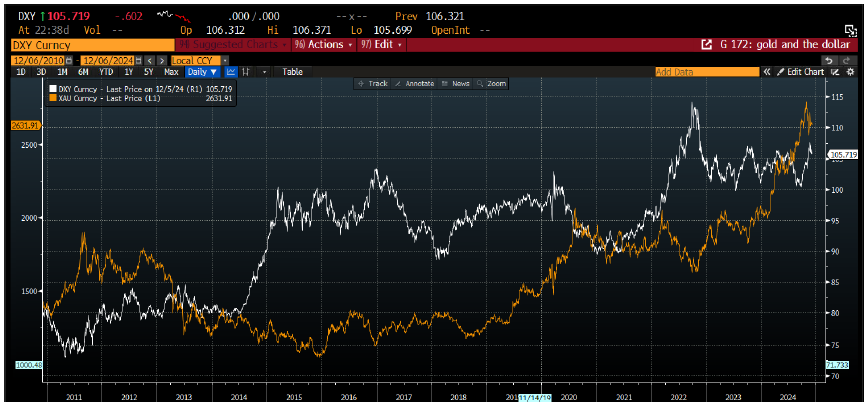Collapse panel with double-chevron icon

[768, 72]
